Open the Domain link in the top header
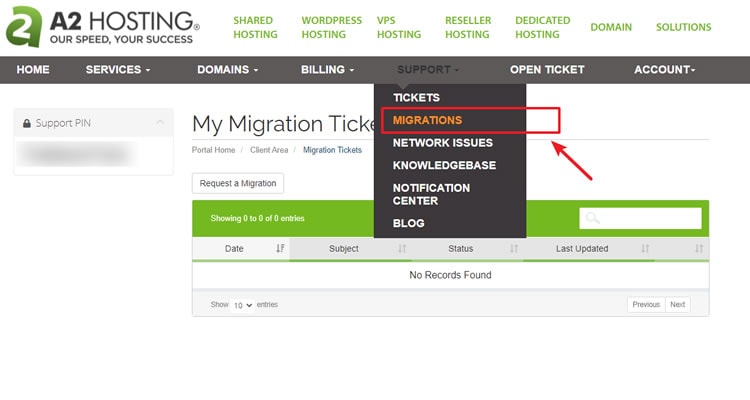 coord(611,27)
